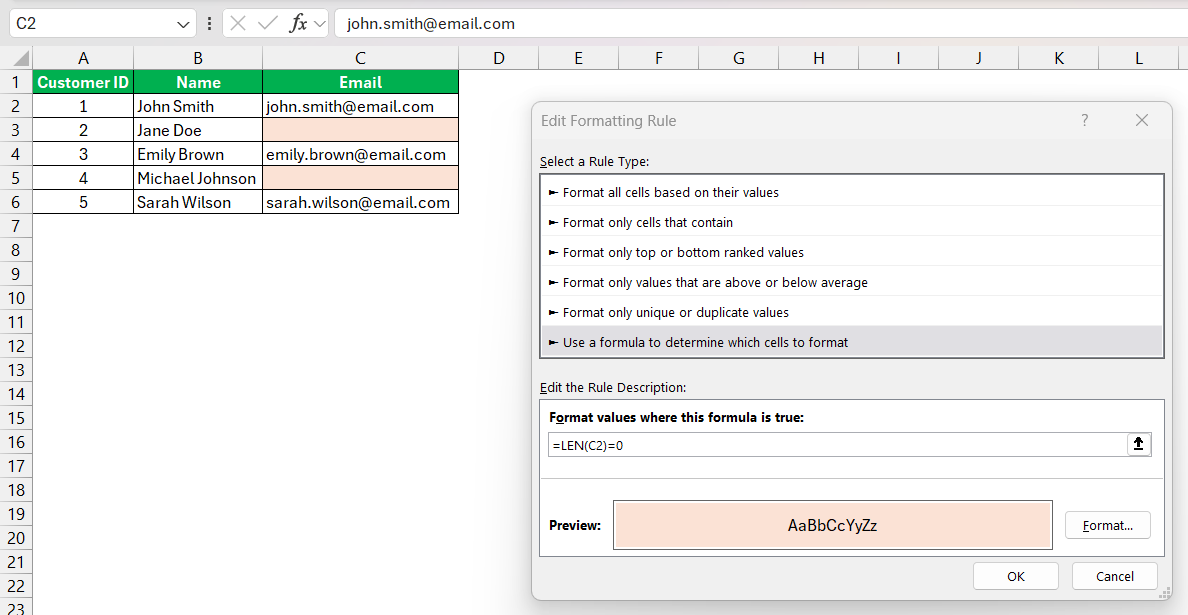Select row 10 header
This screenshot has width=1188, height=615.
point(16,298)
